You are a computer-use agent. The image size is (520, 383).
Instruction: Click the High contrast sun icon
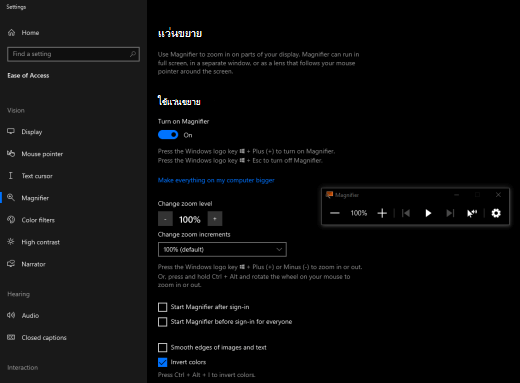click(11, 242)
